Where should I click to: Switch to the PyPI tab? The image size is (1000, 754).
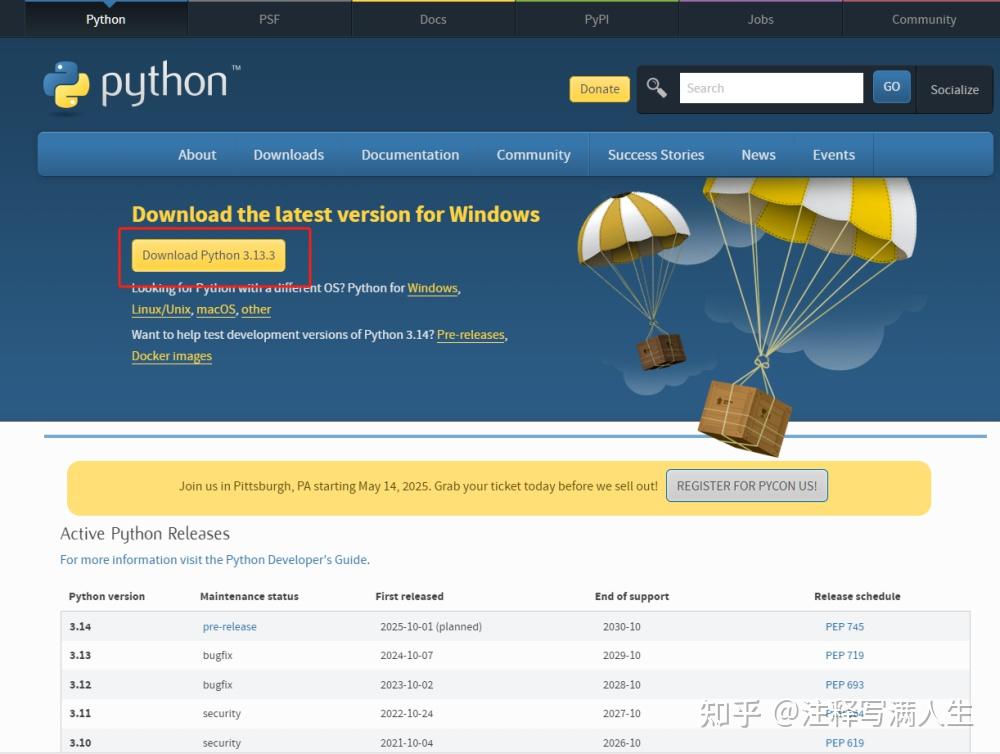pos(596,18)
